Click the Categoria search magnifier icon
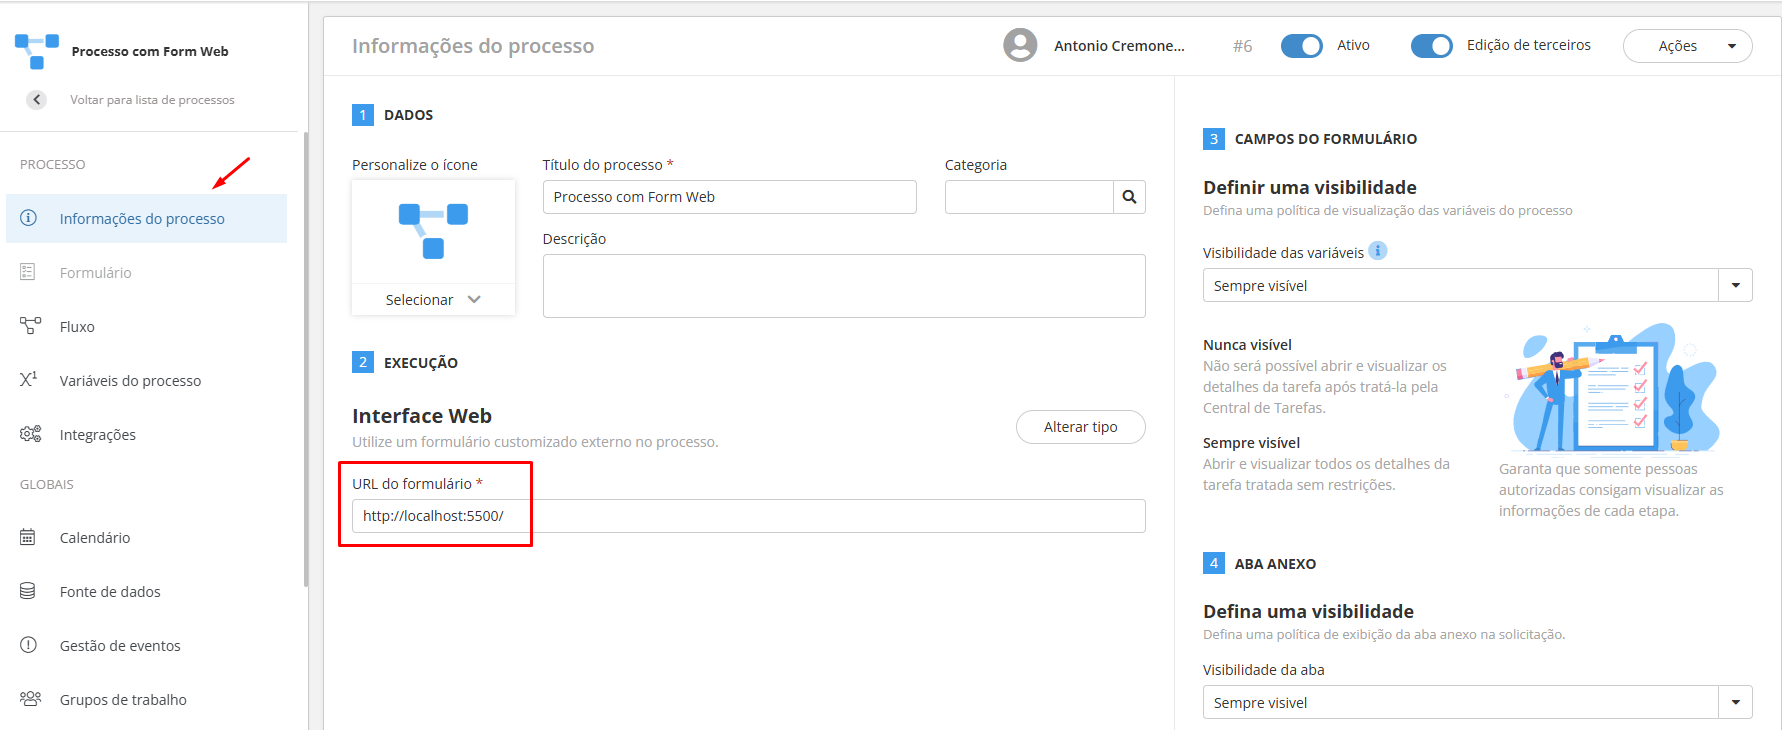 (1129, 197)
